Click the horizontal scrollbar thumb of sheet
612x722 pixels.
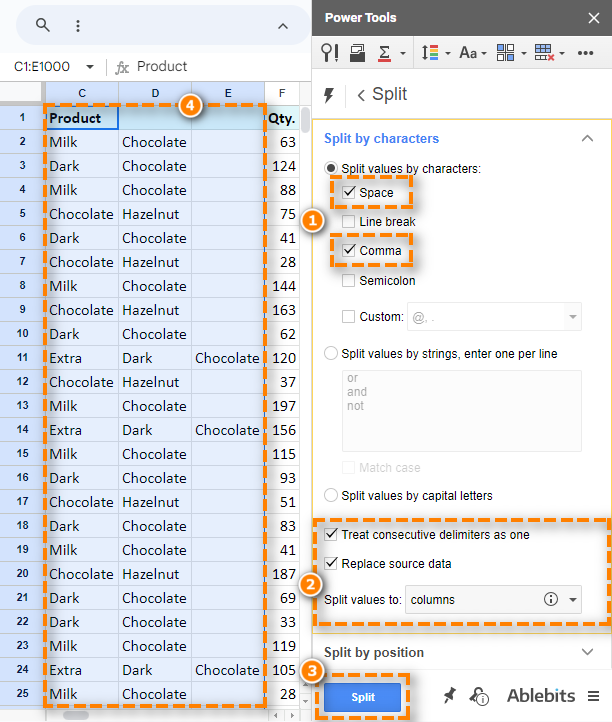pos(76,716)
